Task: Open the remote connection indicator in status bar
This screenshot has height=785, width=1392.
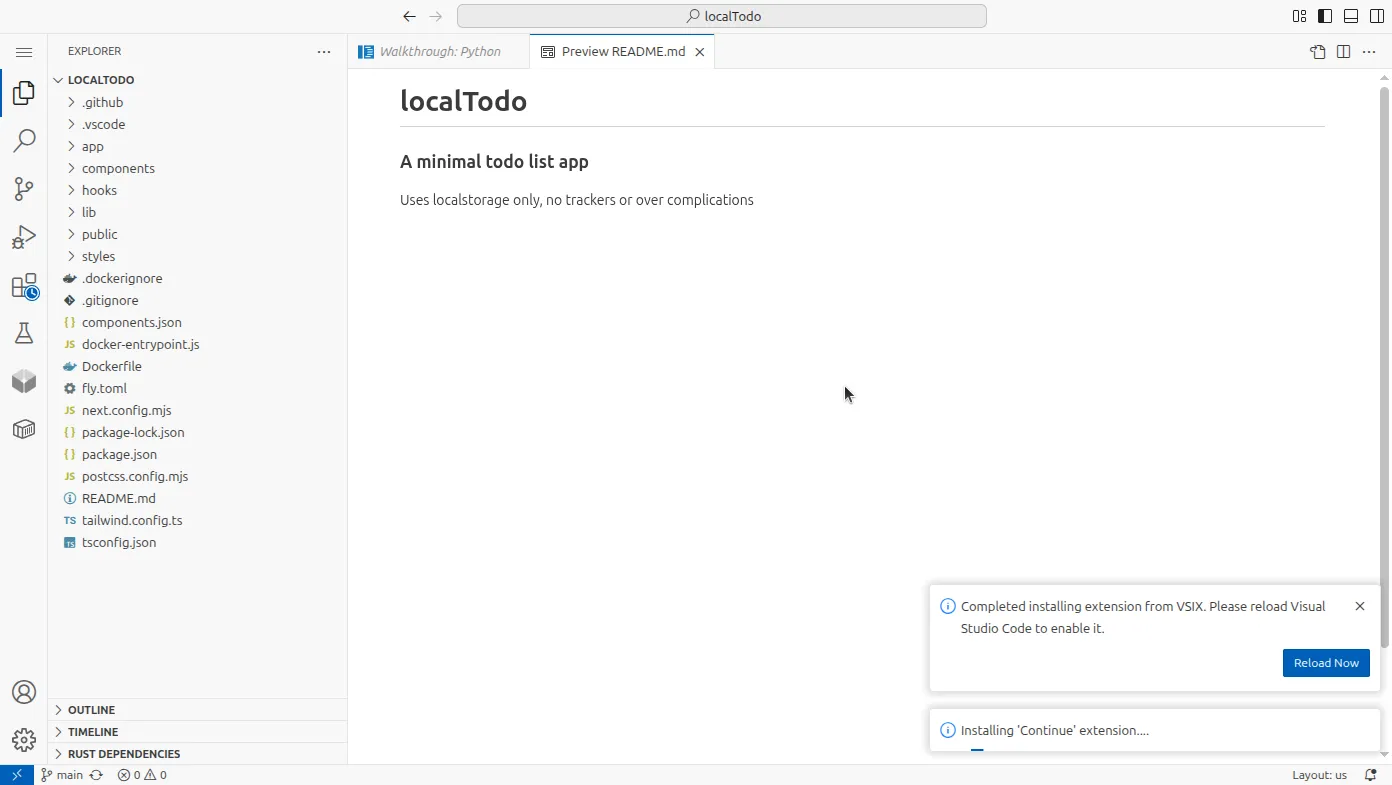Action: click(16, 774)
